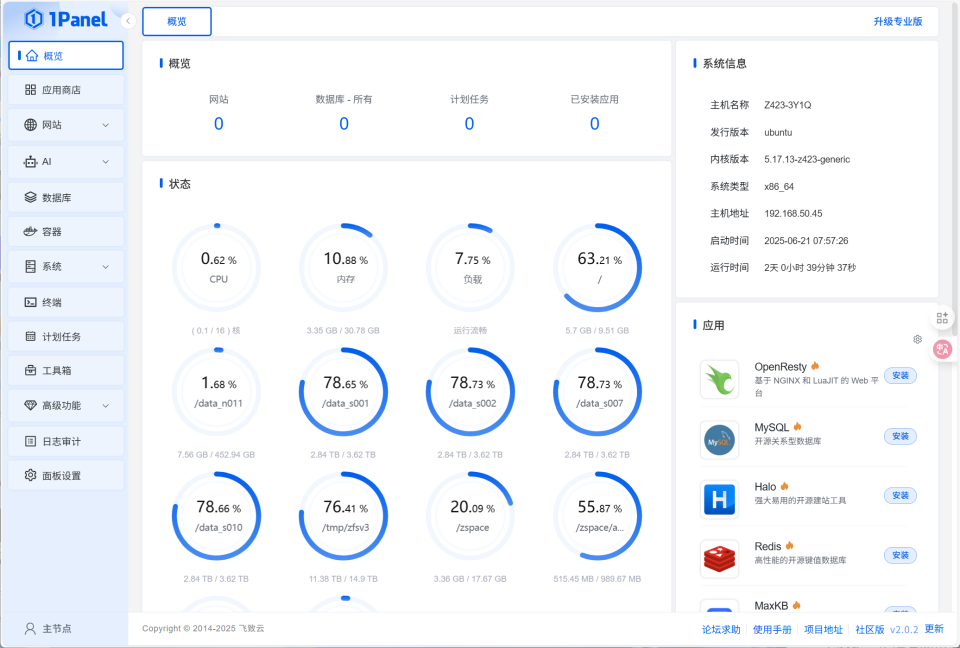
Task: Expand the 高级功能 submenu chevron
Action: point(105,405)
